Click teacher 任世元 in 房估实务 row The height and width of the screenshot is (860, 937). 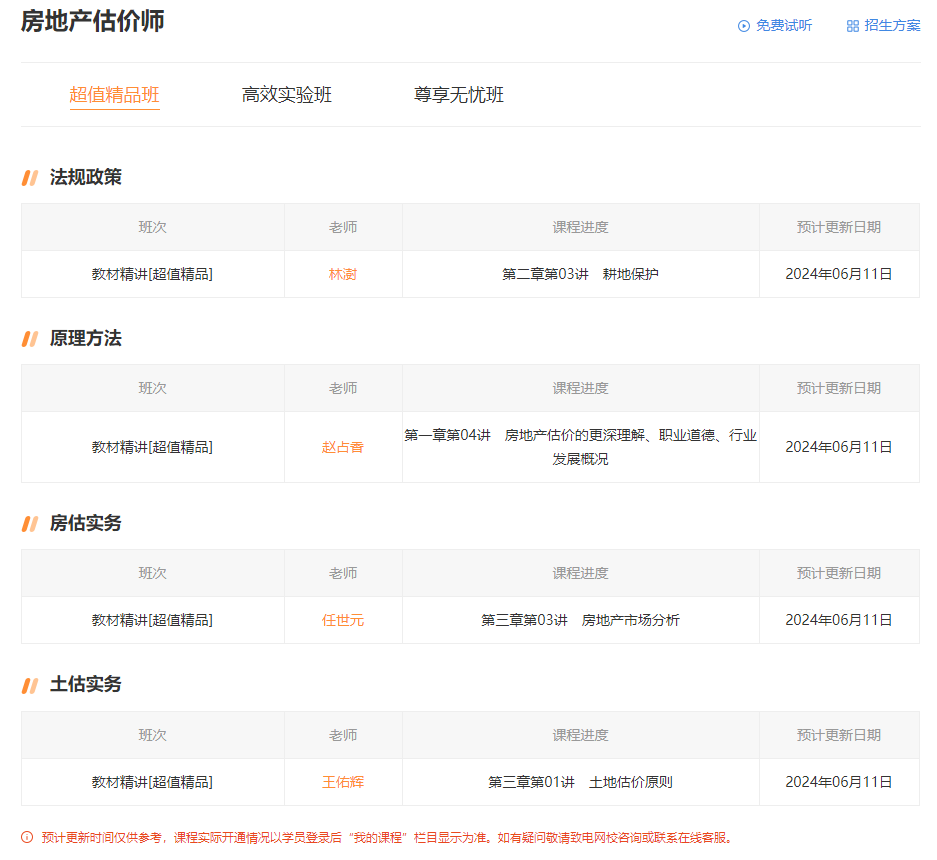tap(342, 619)
